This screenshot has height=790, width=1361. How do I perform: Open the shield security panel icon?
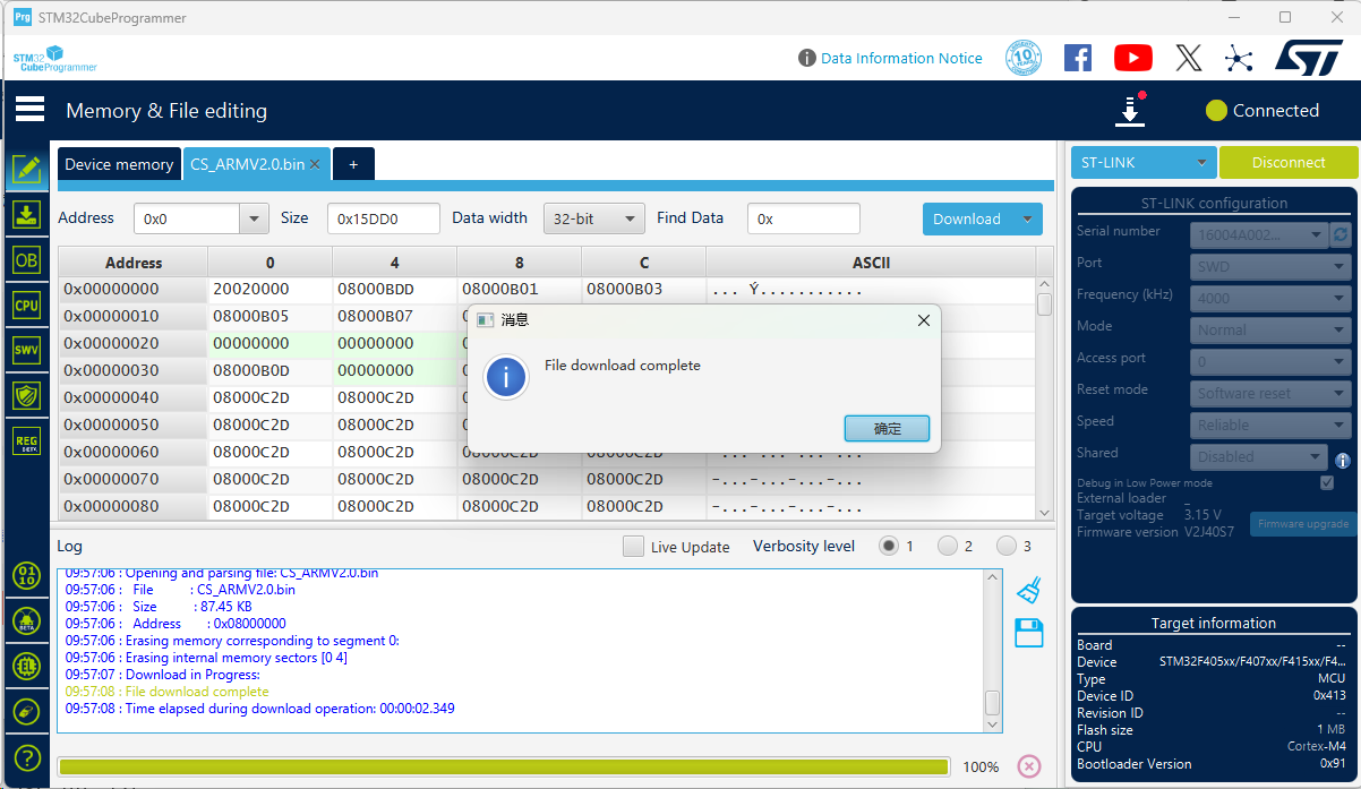pyautogui.click(x=26, y=395)
